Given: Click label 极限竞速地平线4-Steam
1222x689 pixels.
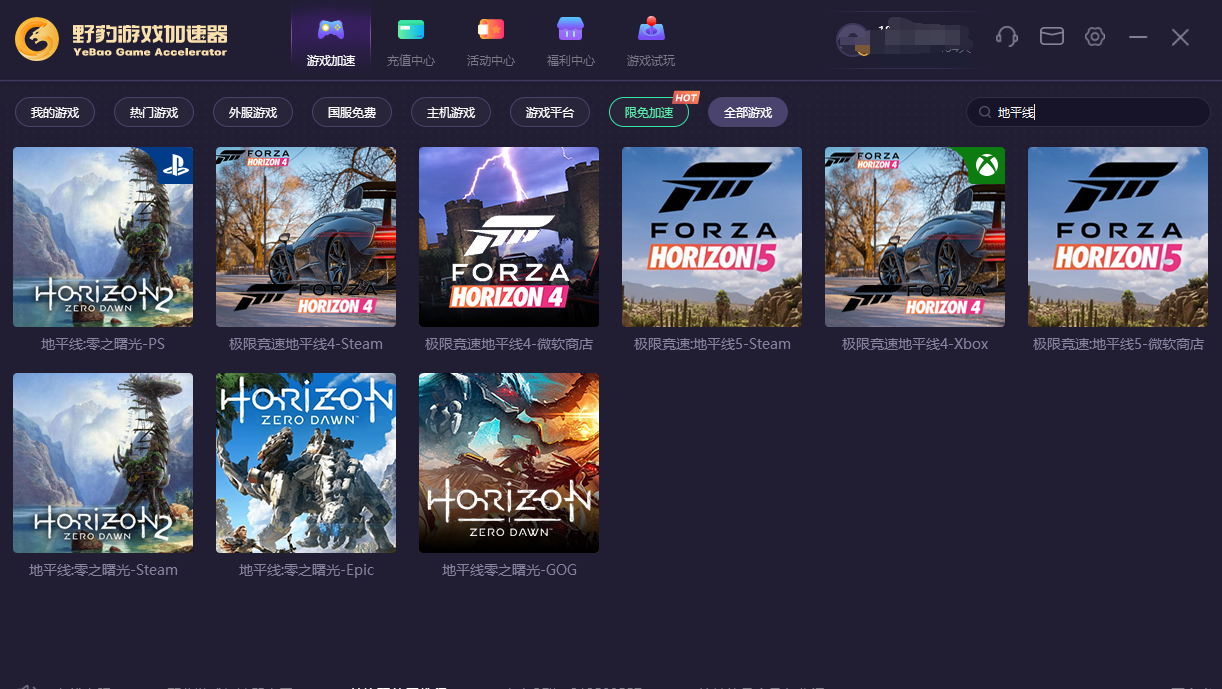Looking at the screenshot, I should pyautogui.click(x=306, y=344).
